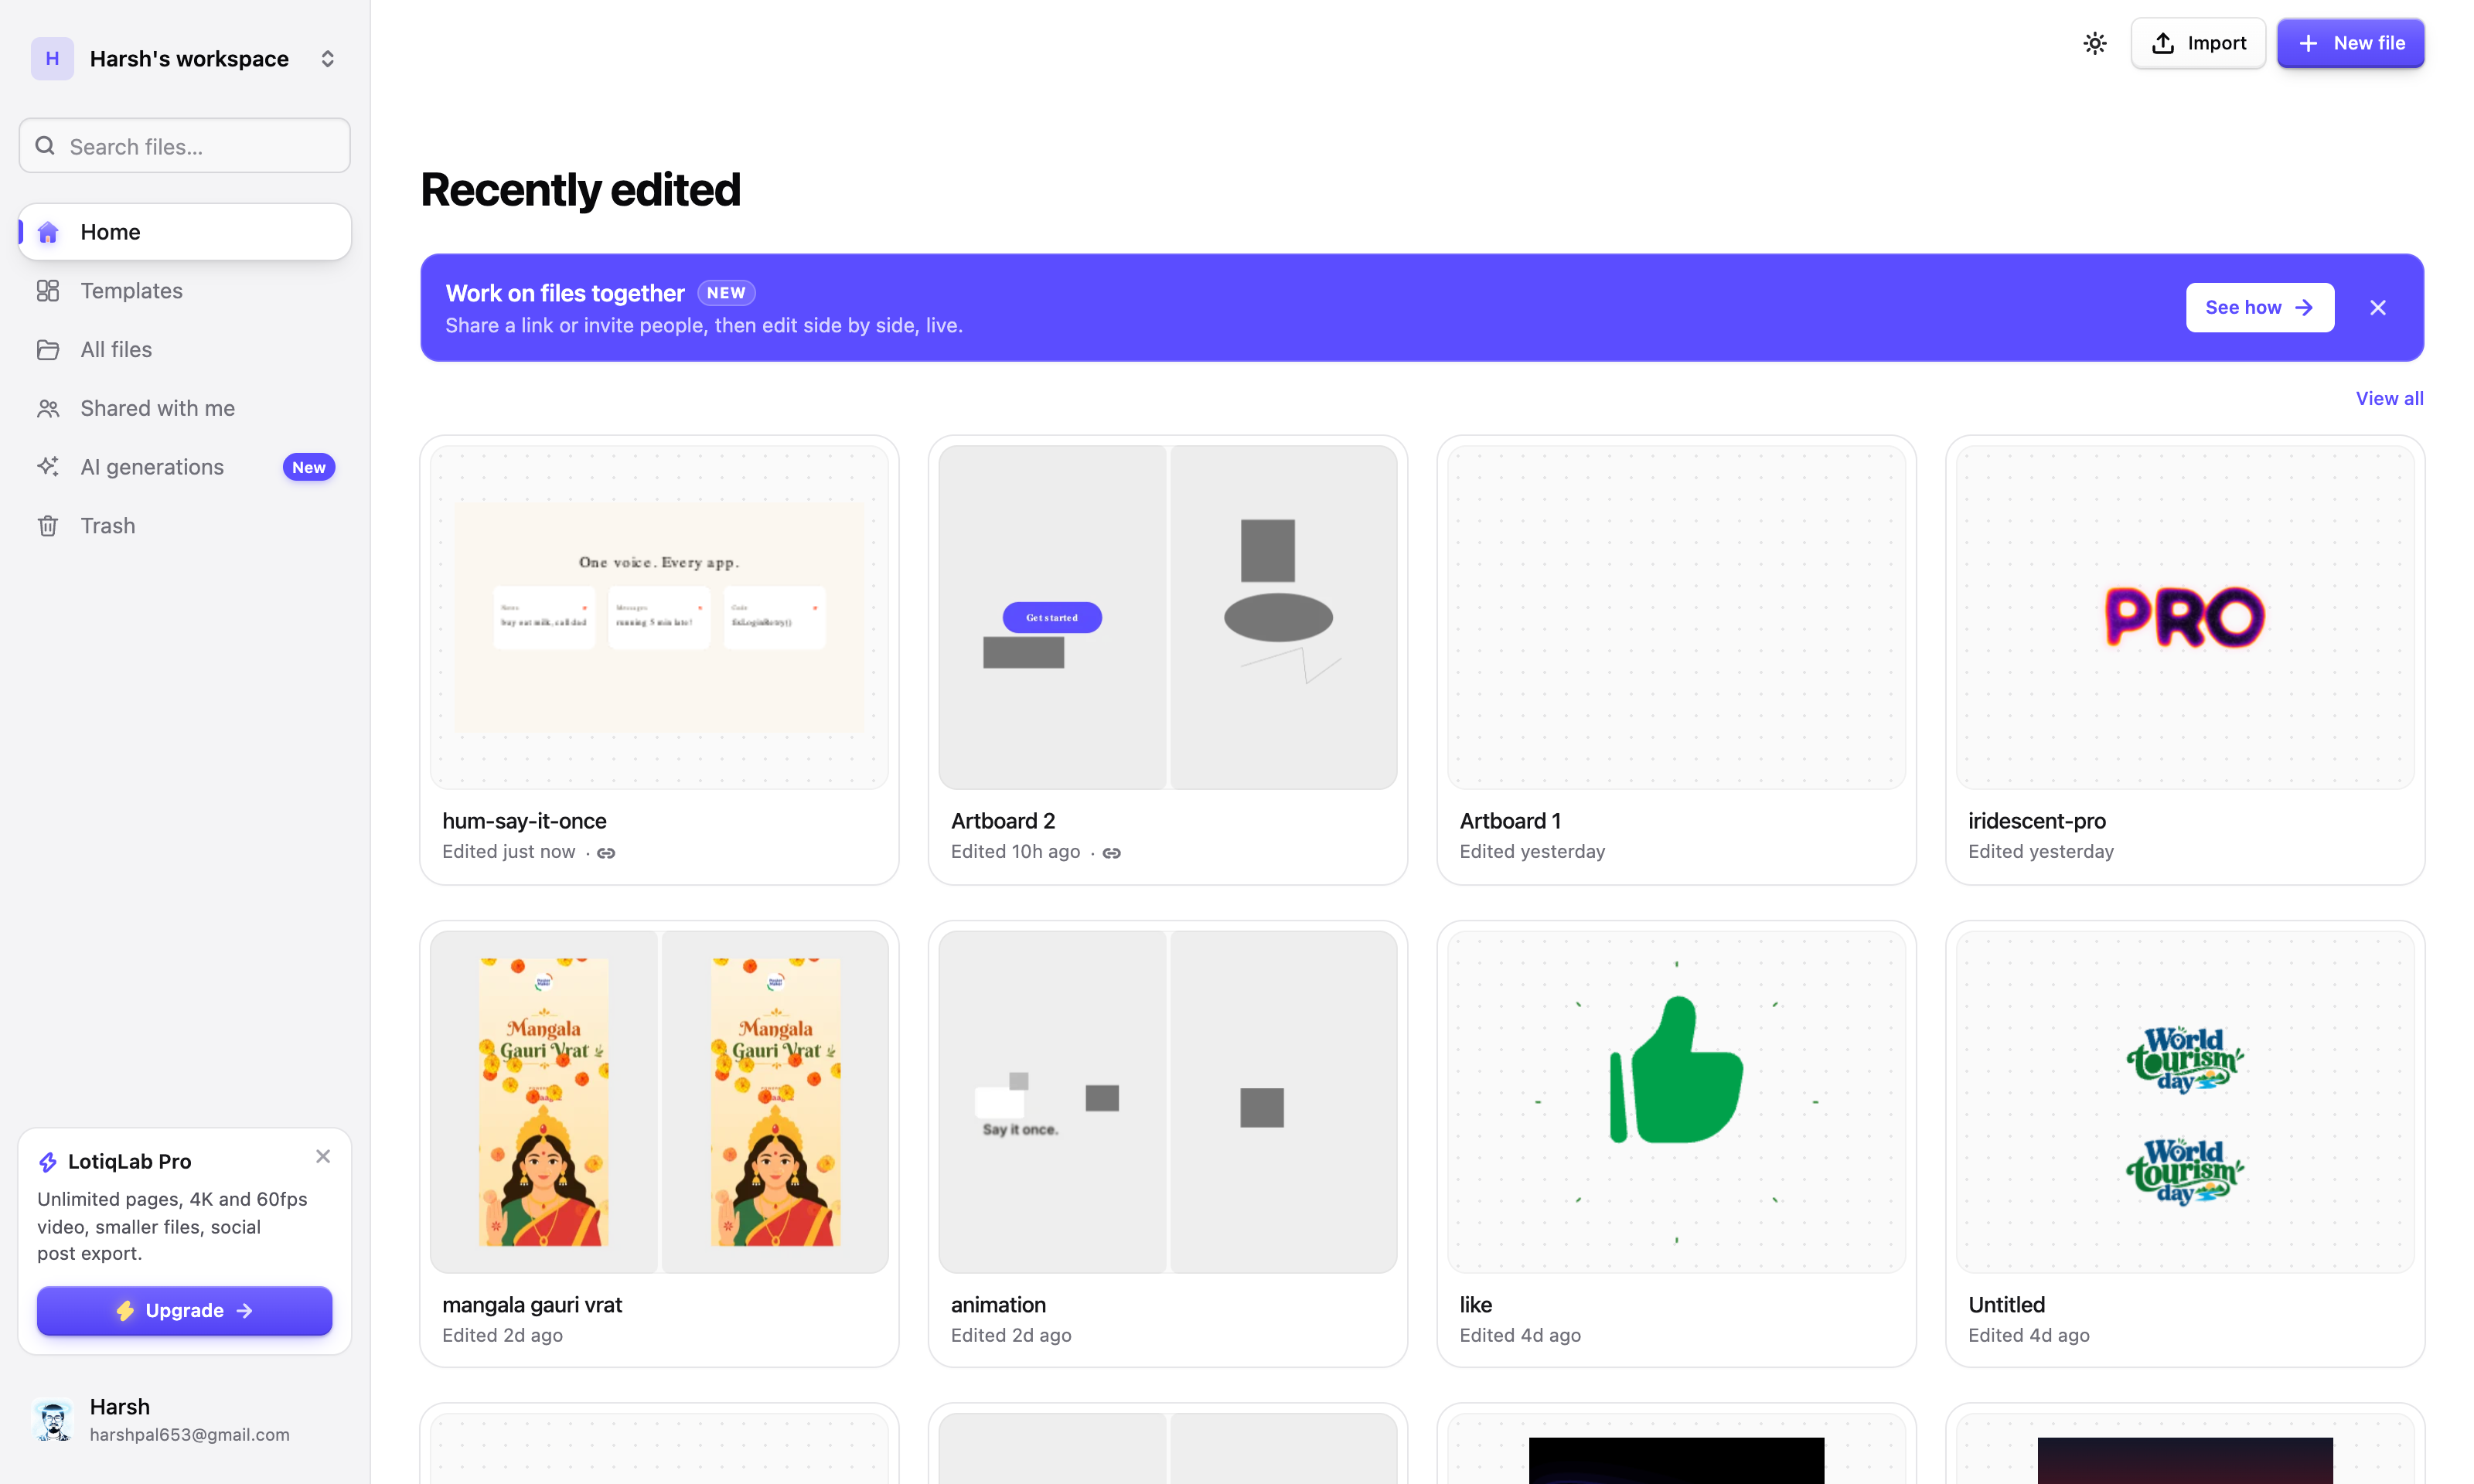Toggle the light/dark theme sun icon
This screenshot has width=2474, height=1484.
pyautogui.click(x=2094, y=43)
